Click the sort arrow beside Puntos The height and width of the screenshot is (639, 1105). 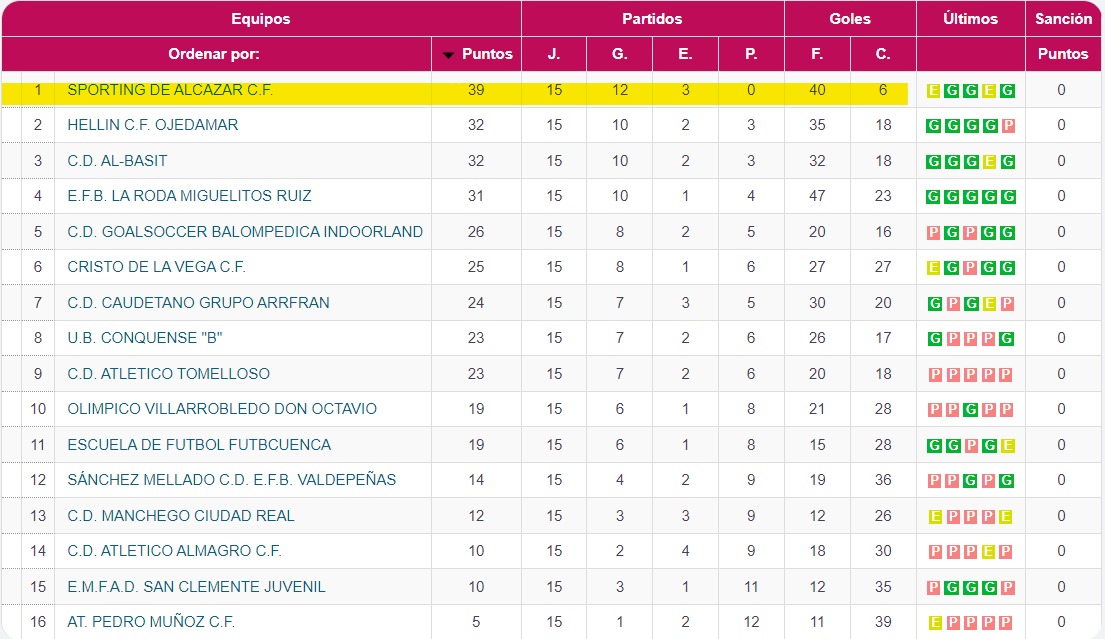[448, 55]
